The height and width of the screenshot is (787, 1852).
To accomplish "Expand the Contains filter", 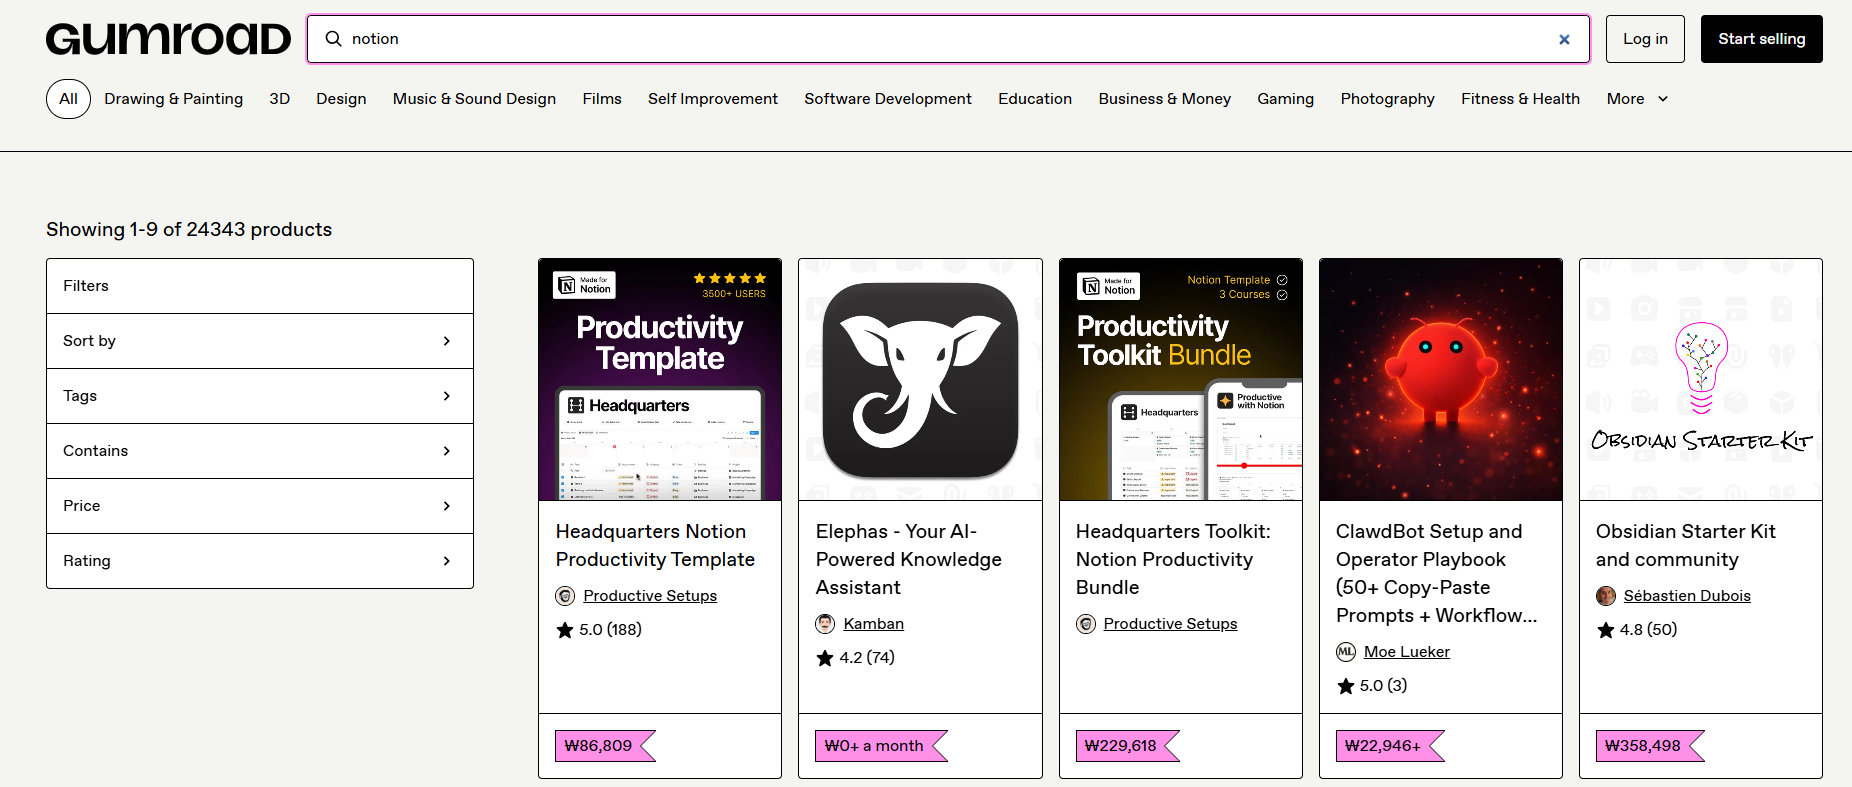I will pyautogui.click(x=260, y=451).
